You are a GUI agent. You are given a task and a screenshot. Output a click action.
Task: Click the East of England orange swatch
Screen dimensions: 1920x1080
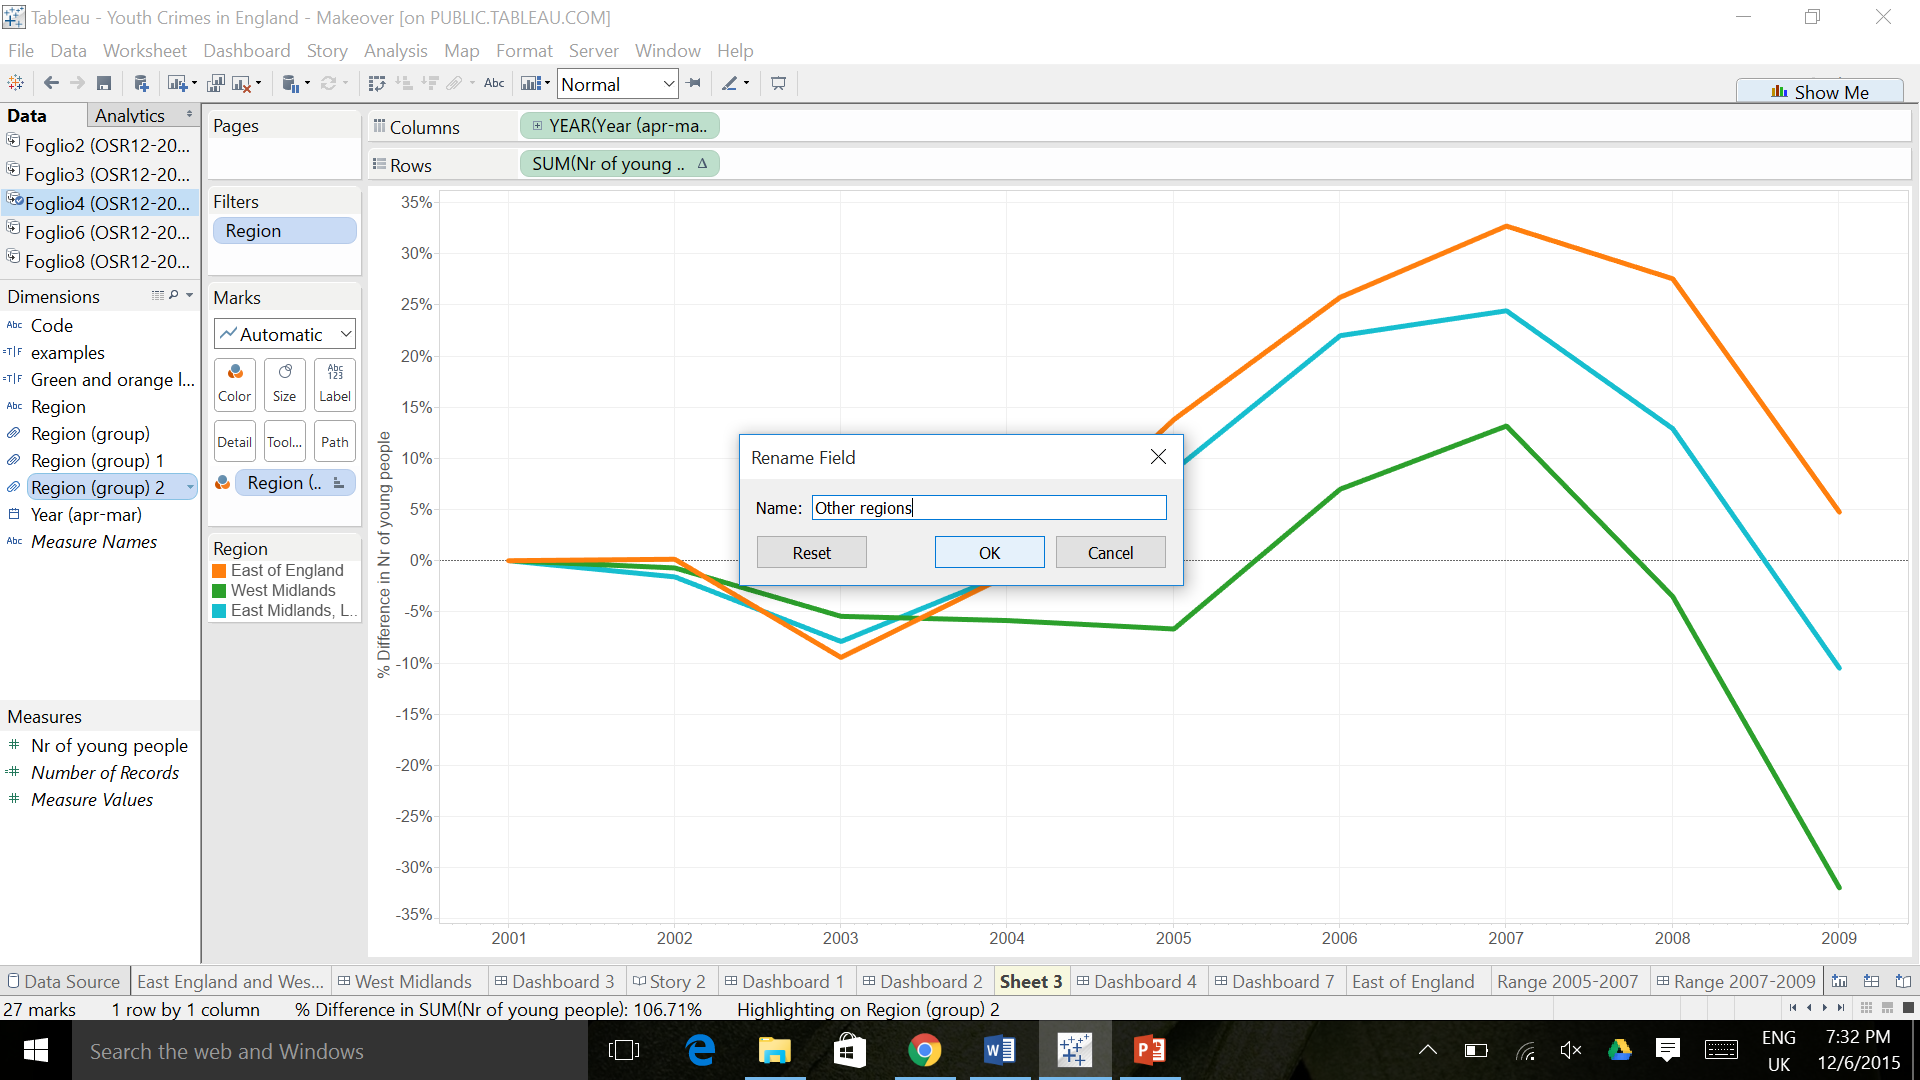click(x=219, y=571)
